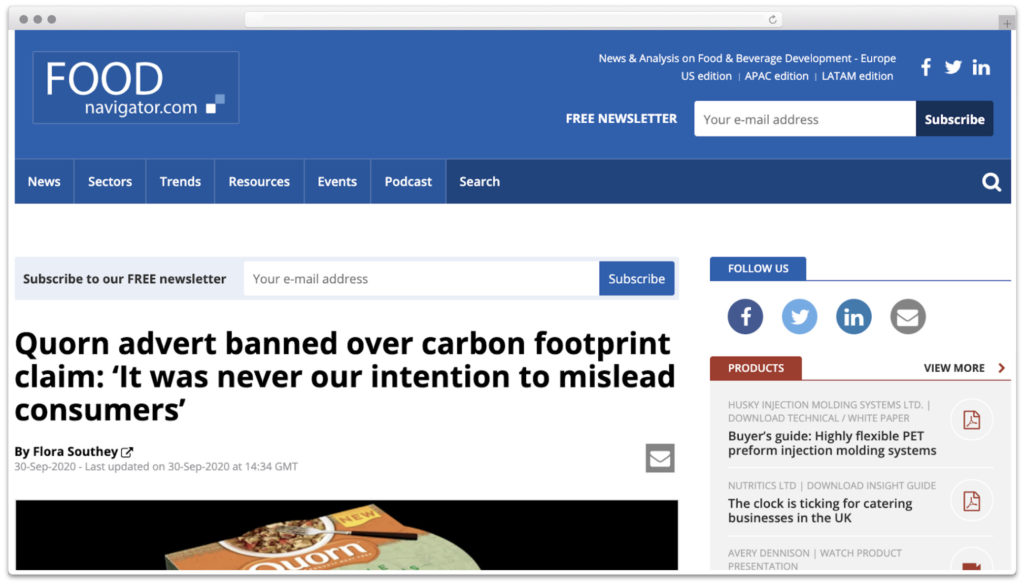Open the LinkedIn icon in the header
This screenshot has height=585, width=1024.
pyautogui.click(x=981, y=67)
